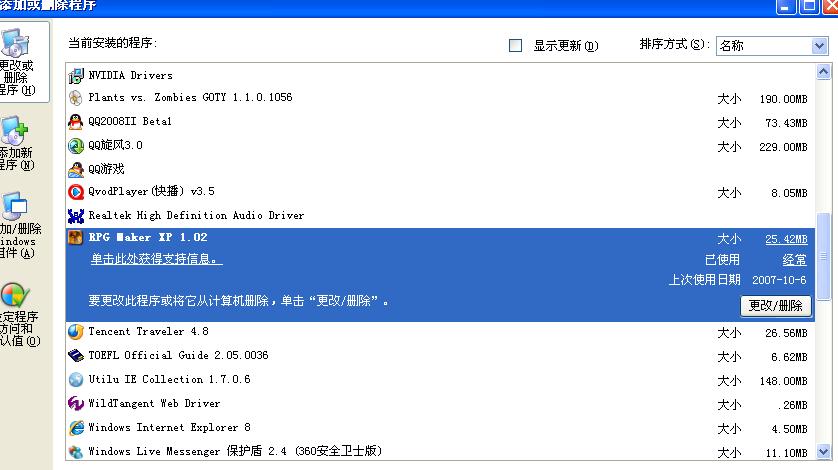This screenshot has height=470, width=838.
Task: Click the NVIDIA Drivers program icon
Action: click(76, 76)
